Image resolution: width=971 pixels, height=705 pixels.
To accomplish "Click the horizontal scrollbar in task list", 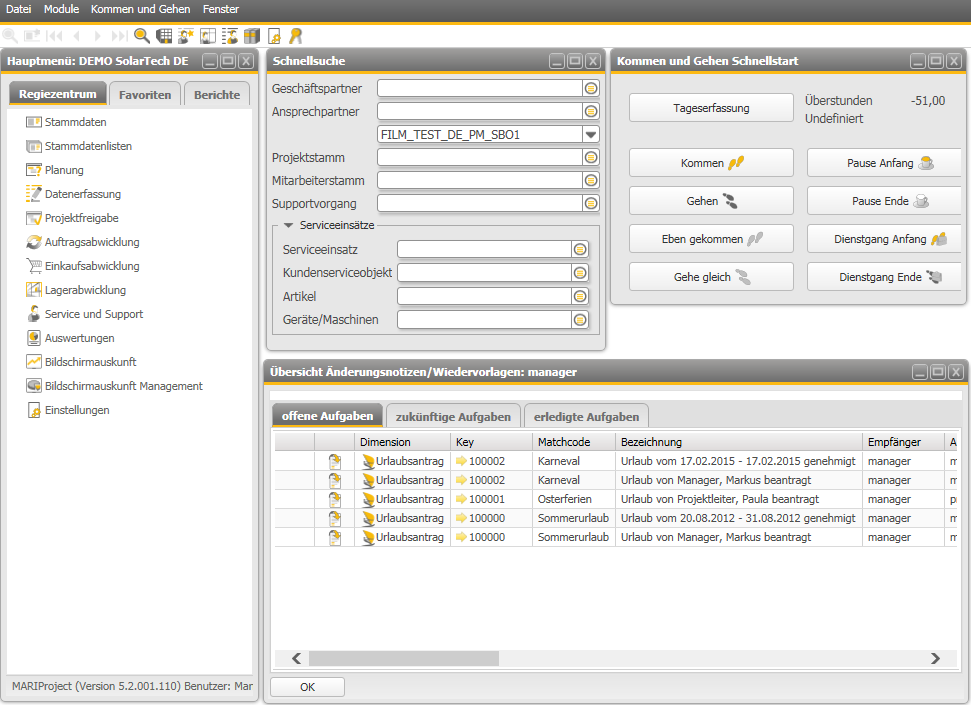I will point(404,658).
